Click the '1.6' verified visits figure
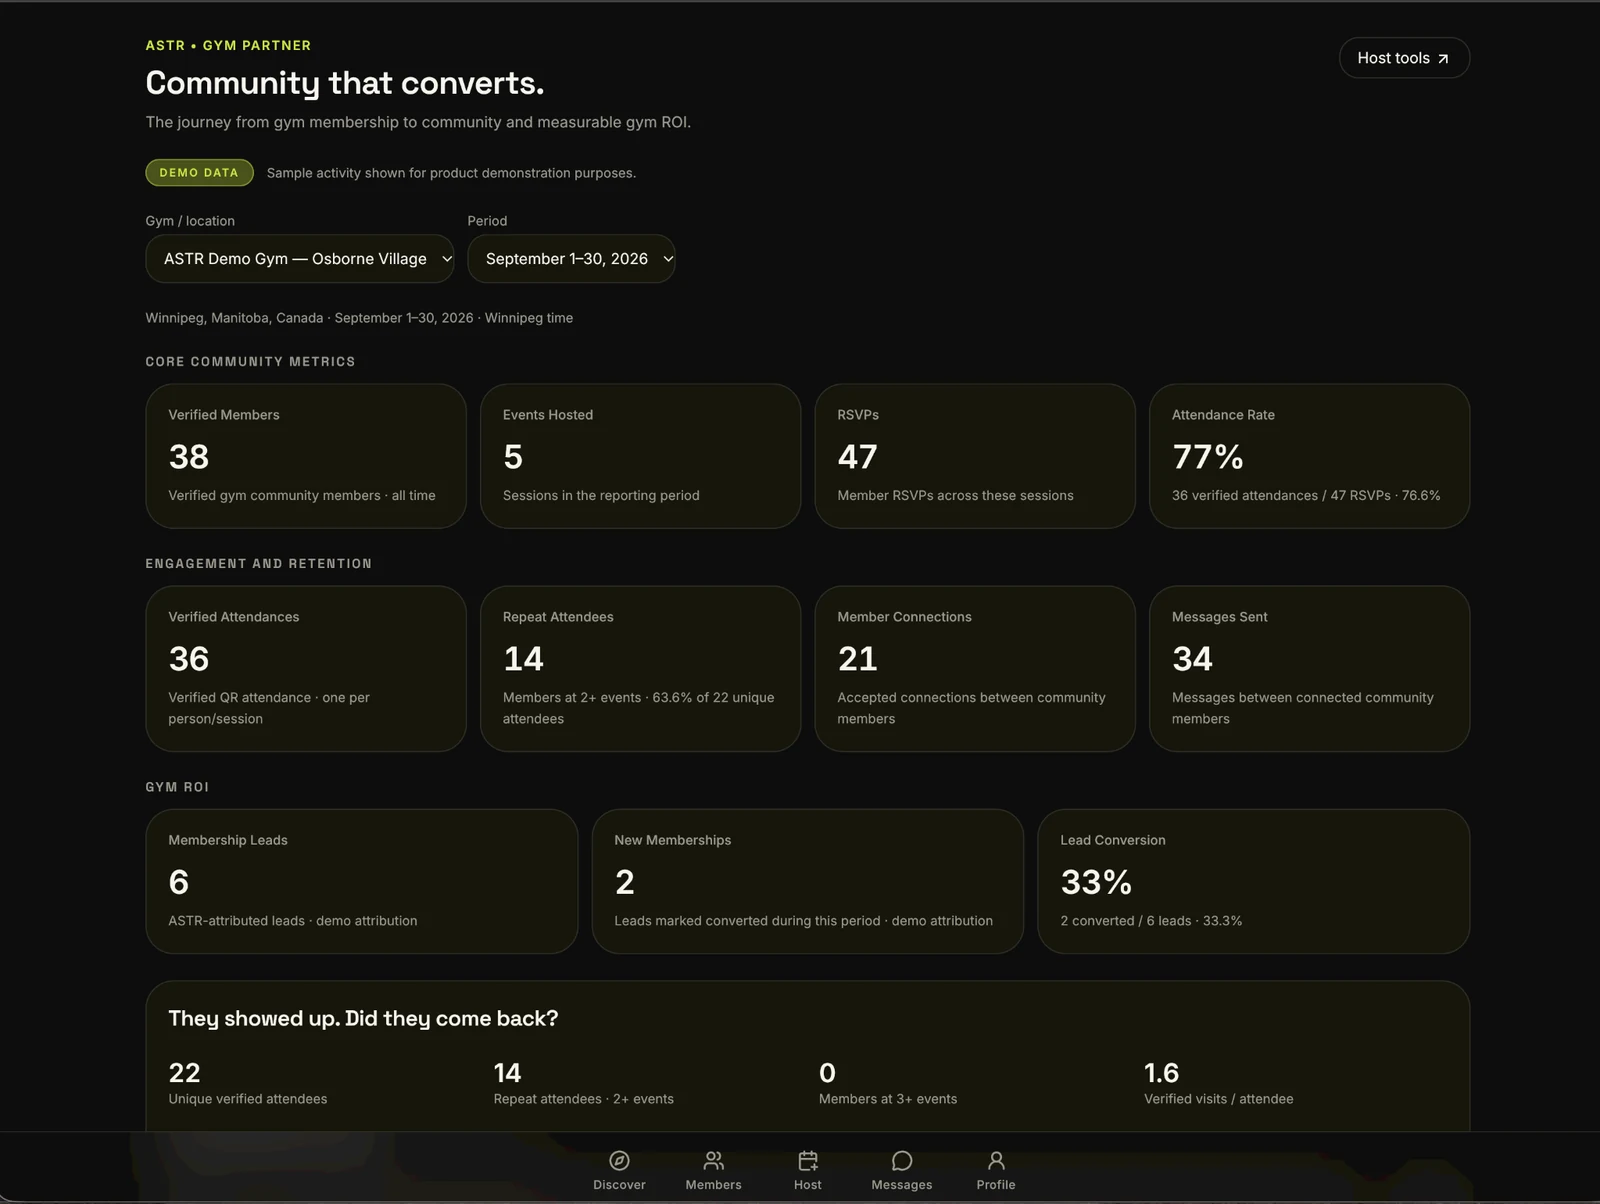This screenshot has height=1204, width=1600. click(x=1161, y=1073)
